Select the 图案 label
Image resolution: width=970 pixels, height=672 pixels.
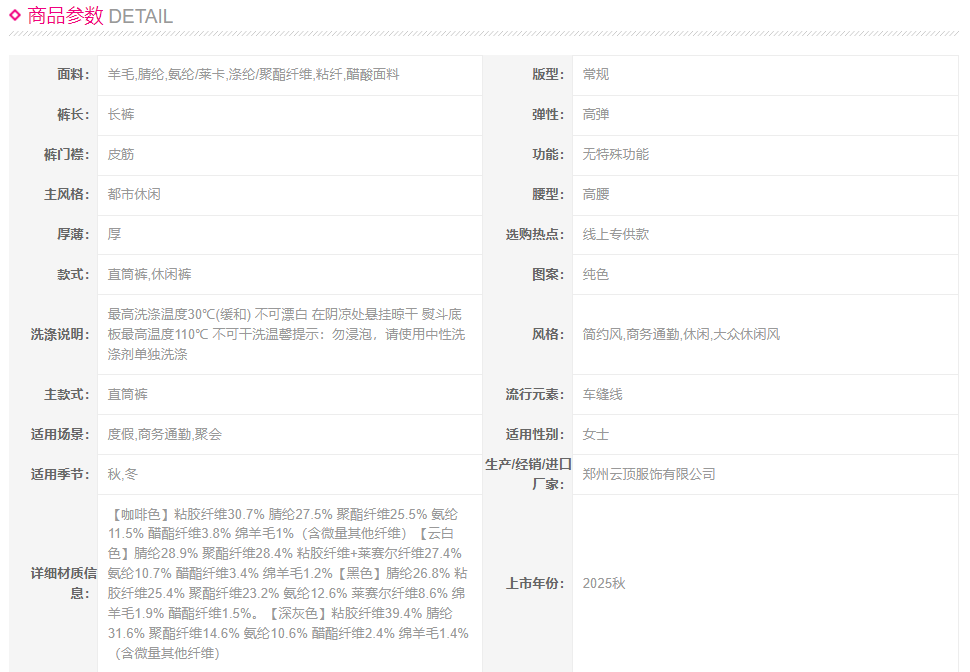548,275
